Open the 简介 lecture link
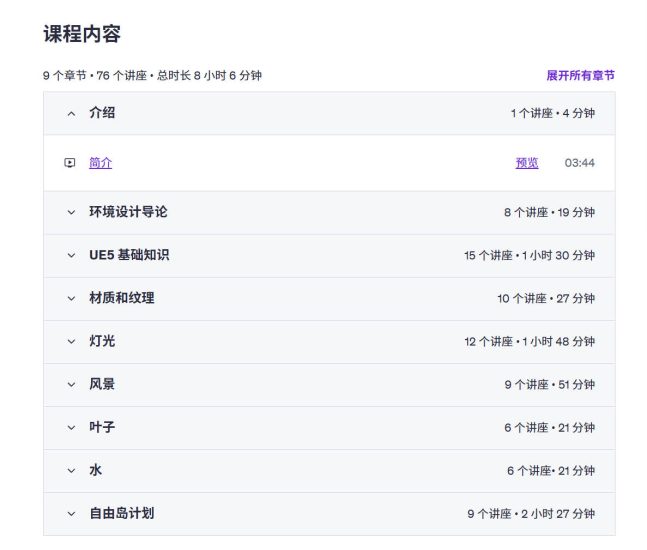The height and width of the screenshot is (550, 647). point(101,163)
